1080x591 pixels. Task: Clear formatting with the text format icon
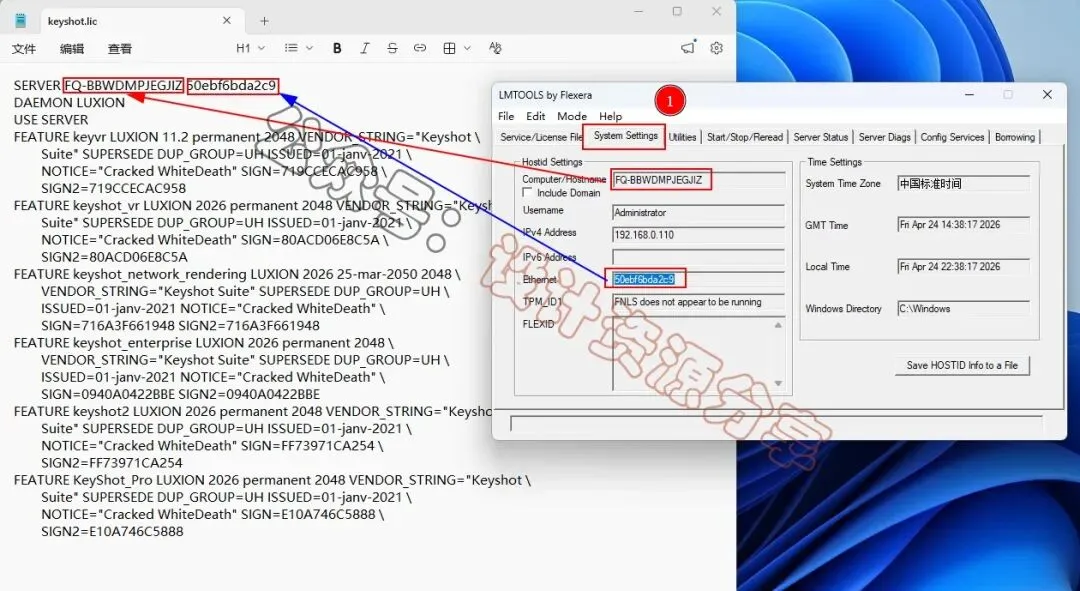(x=495, y=48)
